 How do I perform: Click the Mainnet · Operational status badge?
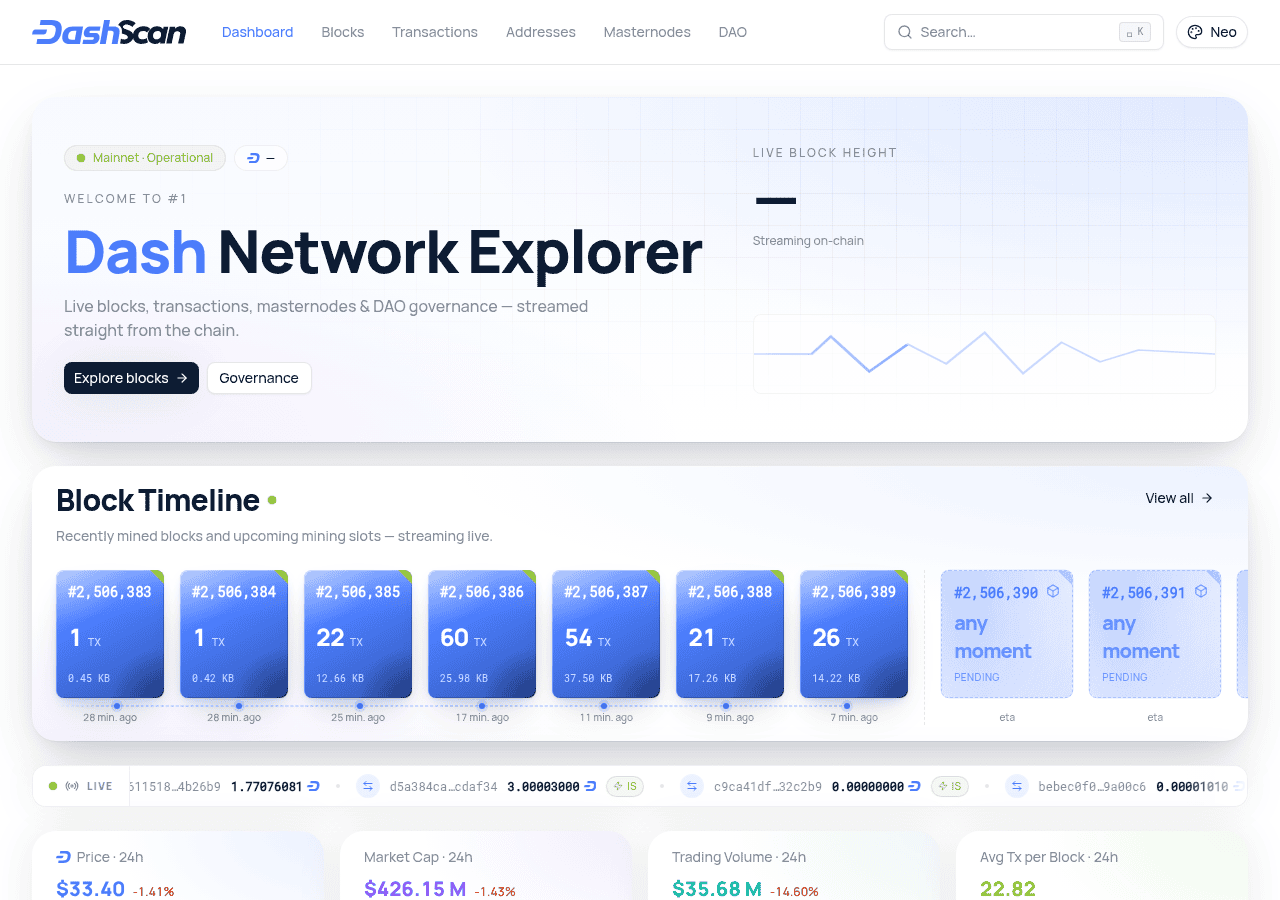pos(145,158)
